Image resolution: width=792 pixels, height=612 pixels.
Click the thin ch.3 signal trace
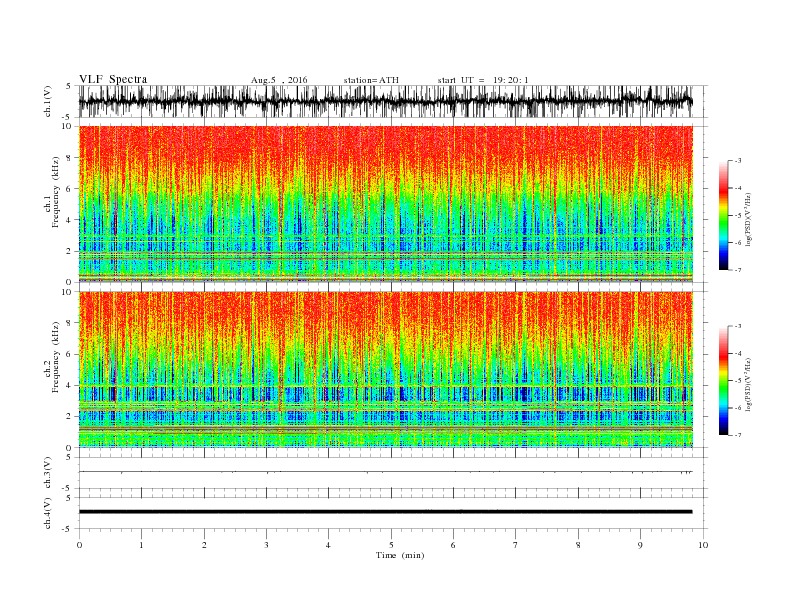pyautogui.click(x=386, y=472)
